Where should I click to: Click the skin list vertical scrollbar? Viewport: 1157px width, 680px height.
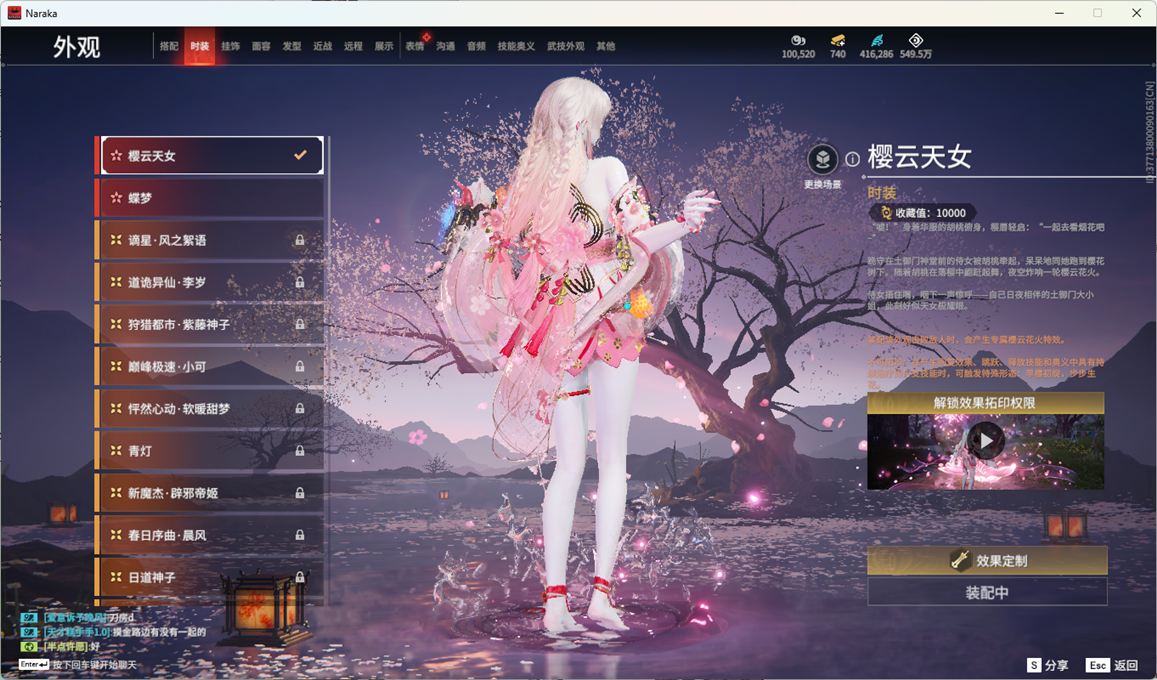click(x=329, y=370)
